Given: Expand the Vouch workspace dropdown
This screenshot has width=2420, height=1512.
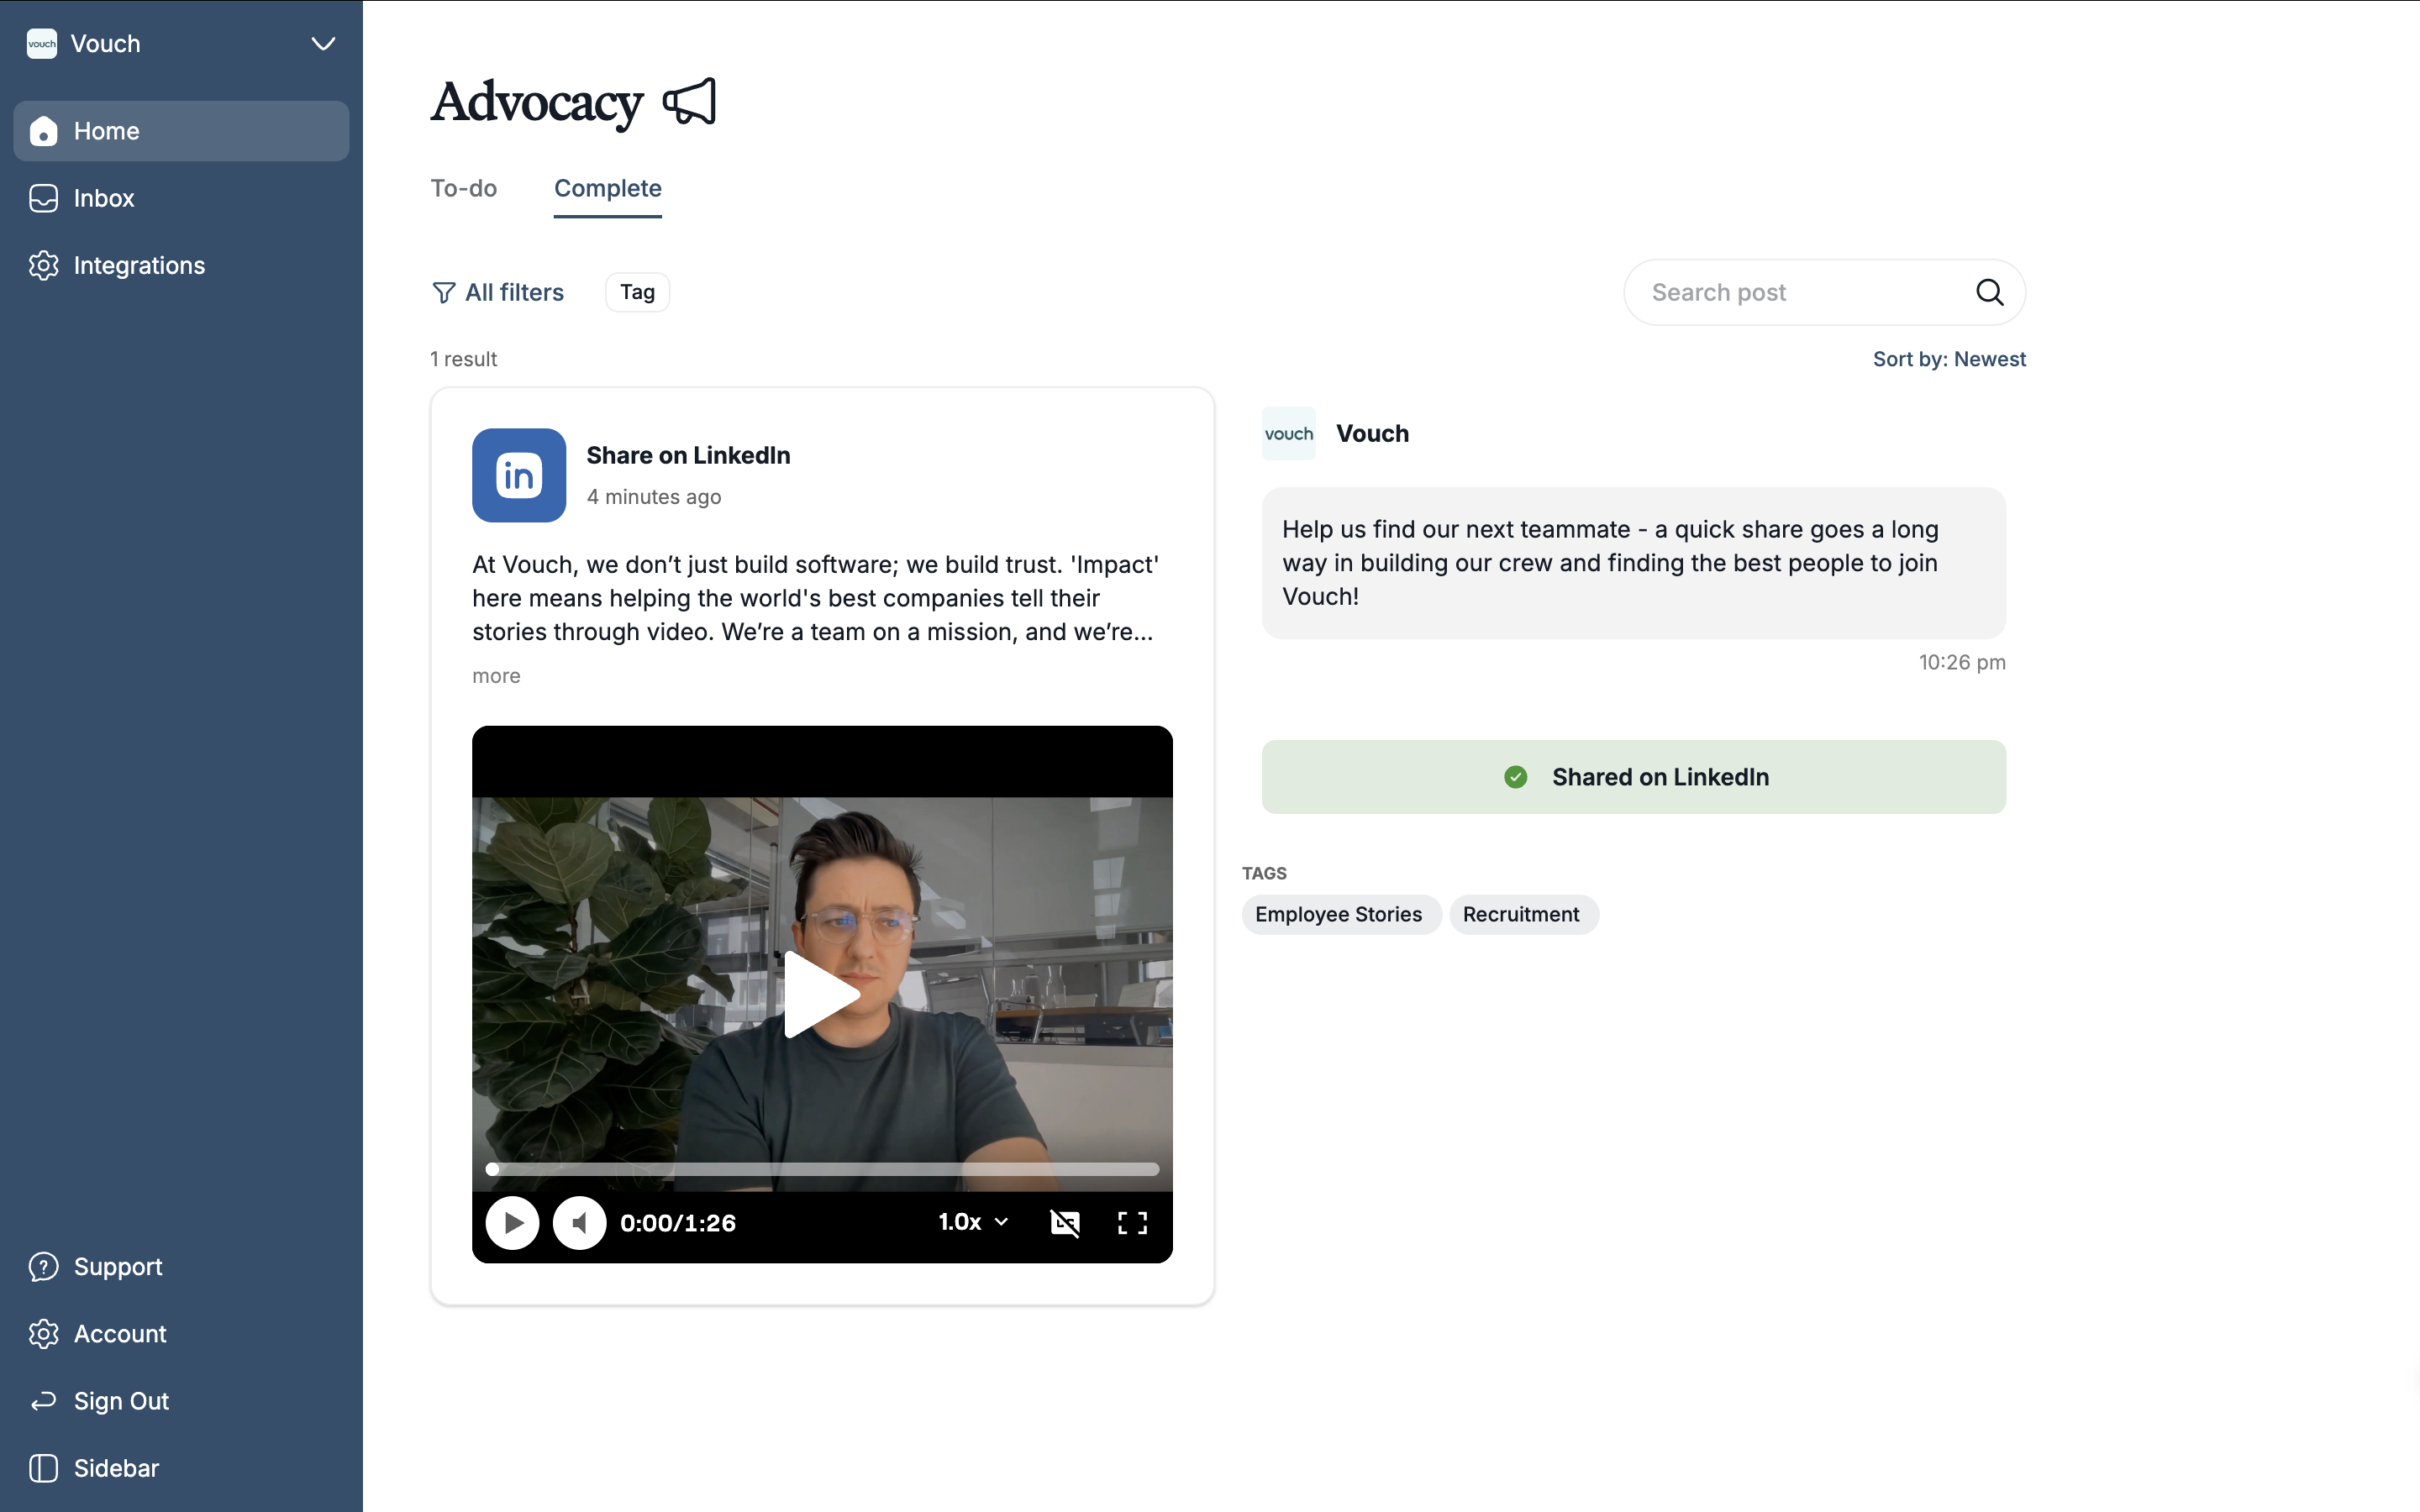Looking at the screenshot, I should coord(322,44).
